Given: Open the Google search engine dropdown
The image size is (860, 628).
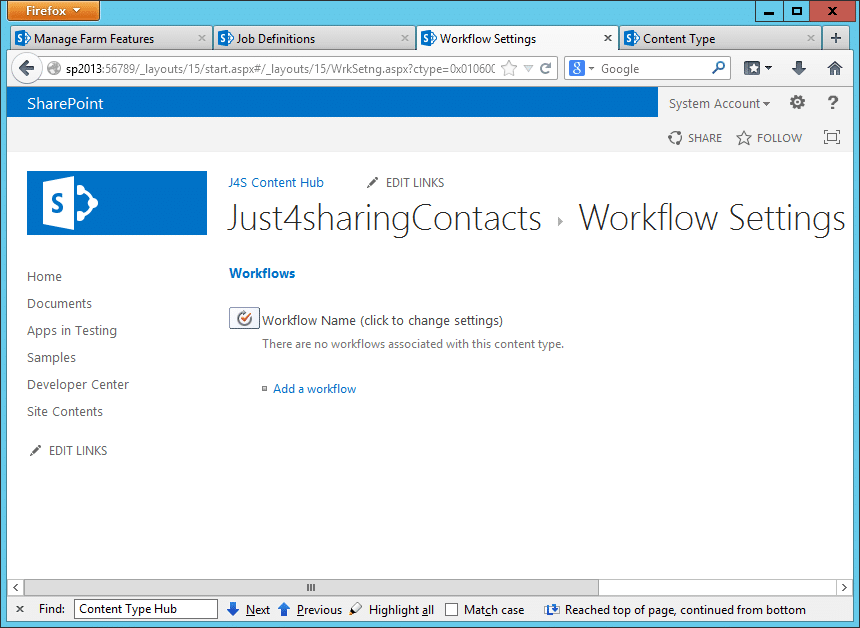Looking at the screenshot, I should 582,69.
